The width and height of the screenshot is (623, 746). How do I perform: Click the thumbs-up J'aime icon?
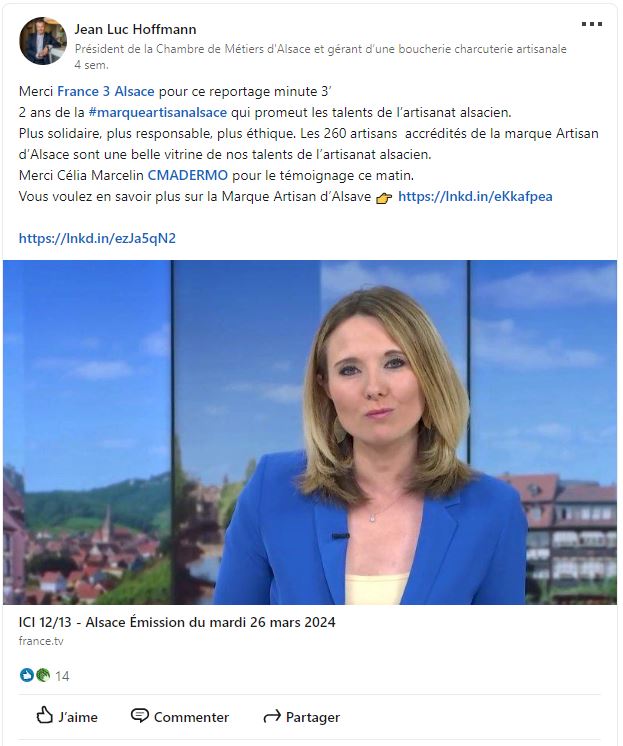pyautogui.click(x=45, y=715)
